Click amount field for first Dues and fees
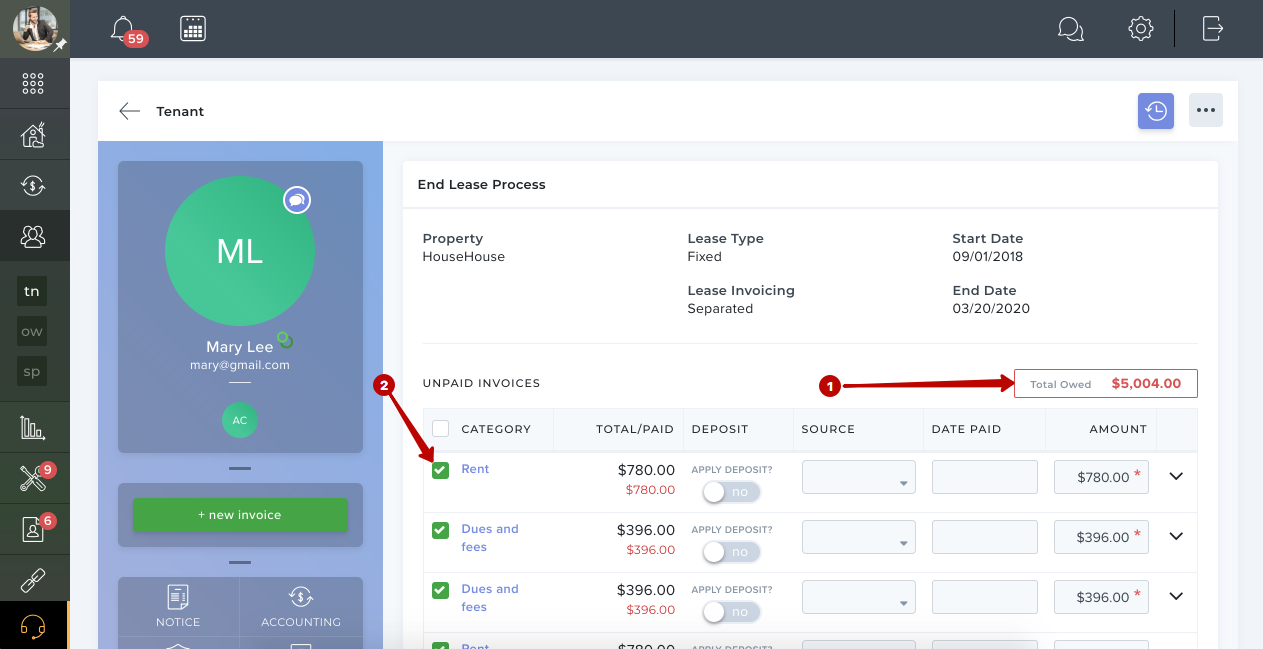1263x649 pixels. click(1101, 537)
